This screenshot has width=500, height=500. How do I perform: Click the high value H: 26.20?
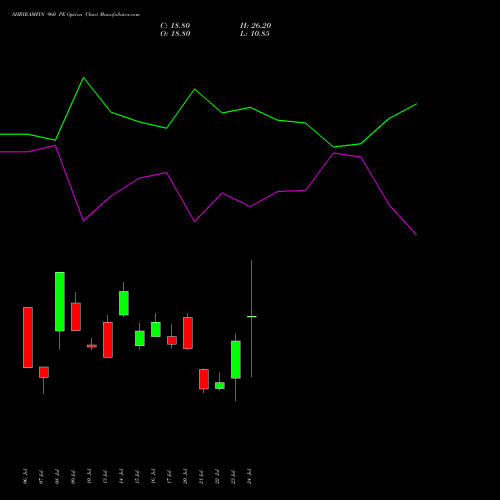click(256, 26)
